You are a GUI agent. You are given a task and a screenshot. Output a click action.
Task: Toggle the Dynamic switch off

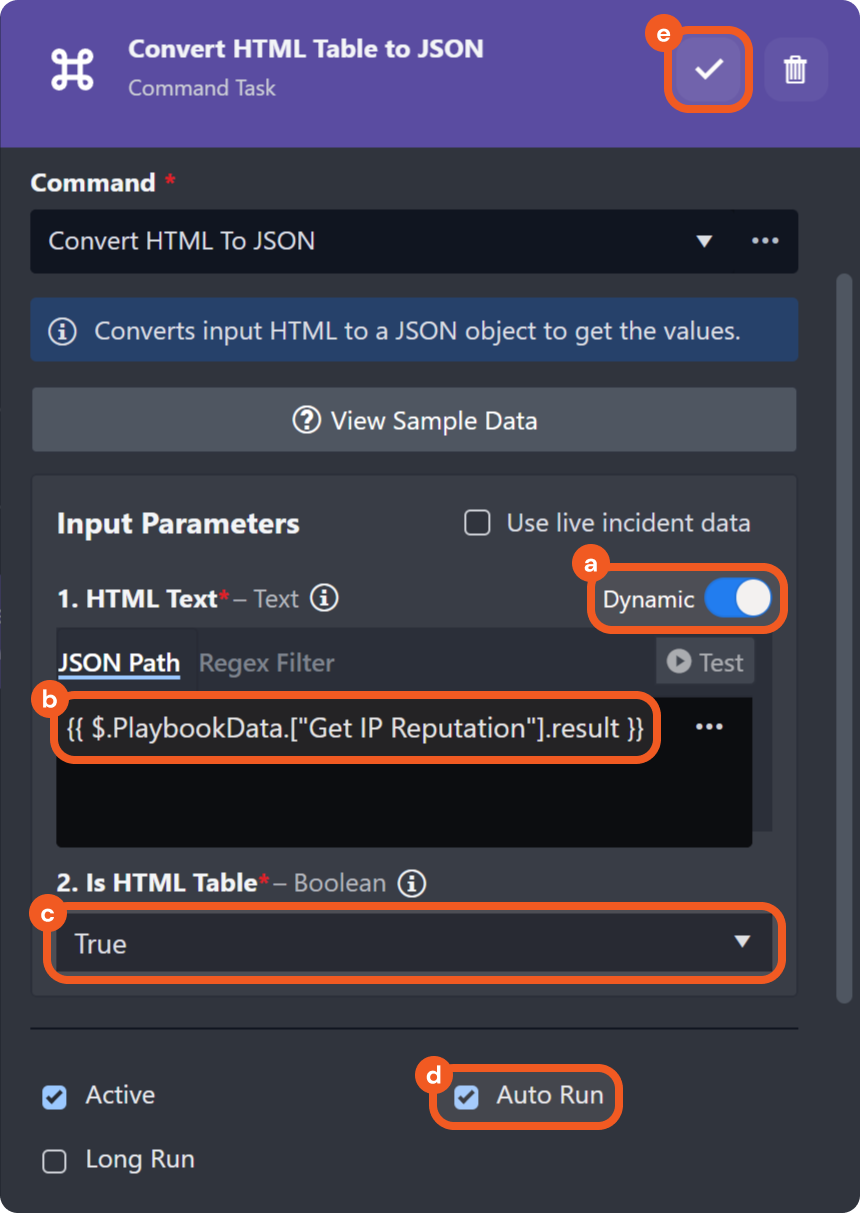click(x=737, y=599)
